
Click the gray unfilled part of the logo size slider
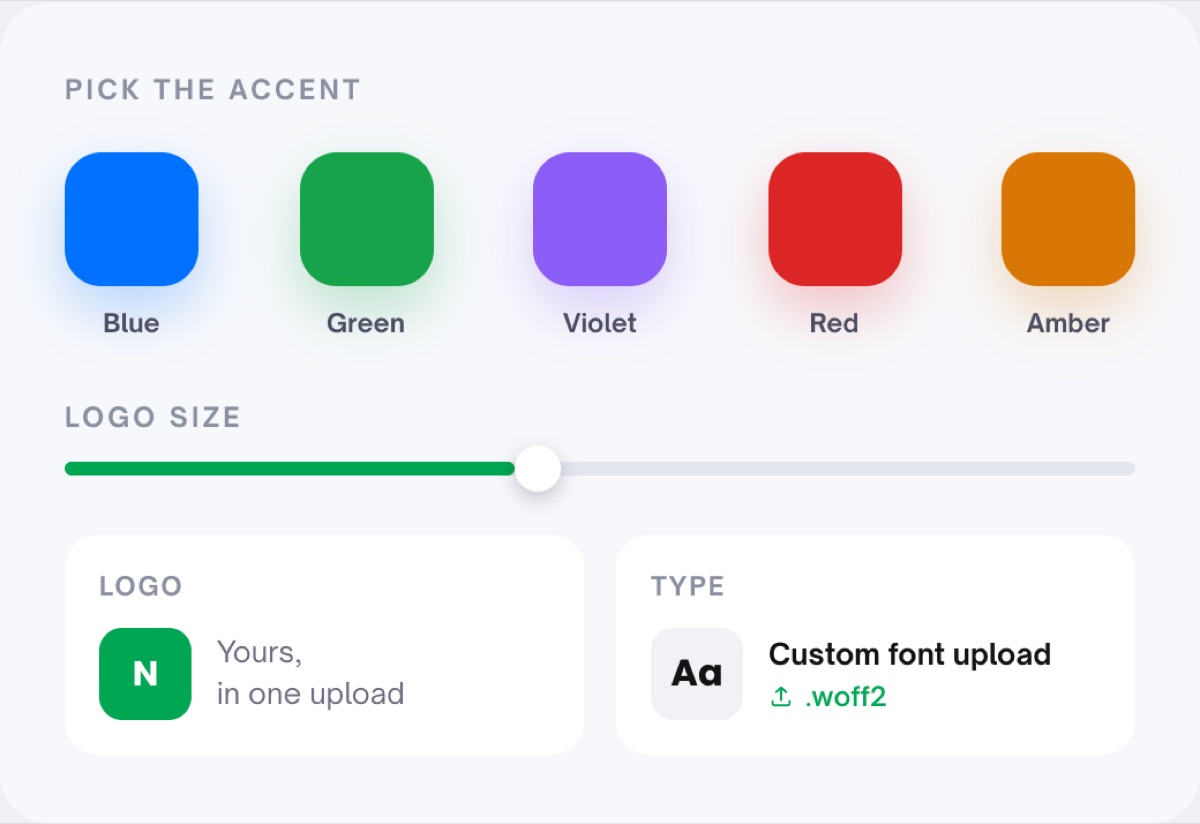848,468
